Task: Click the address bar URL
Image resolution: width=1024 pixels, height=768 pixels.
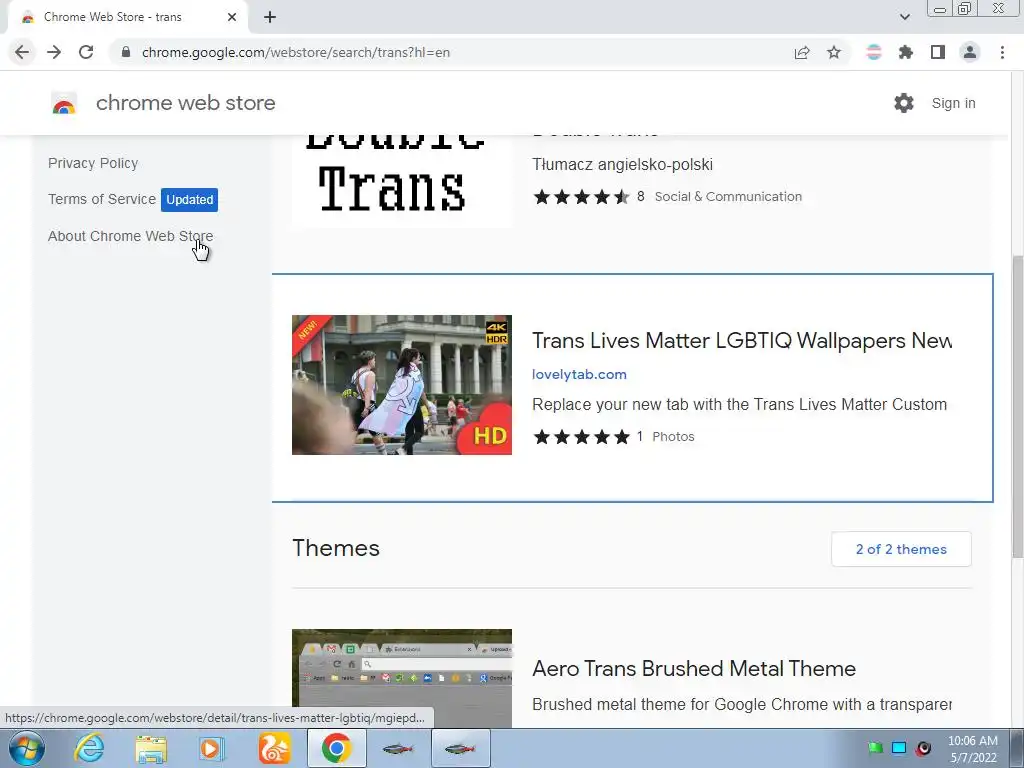Action: 296,52
